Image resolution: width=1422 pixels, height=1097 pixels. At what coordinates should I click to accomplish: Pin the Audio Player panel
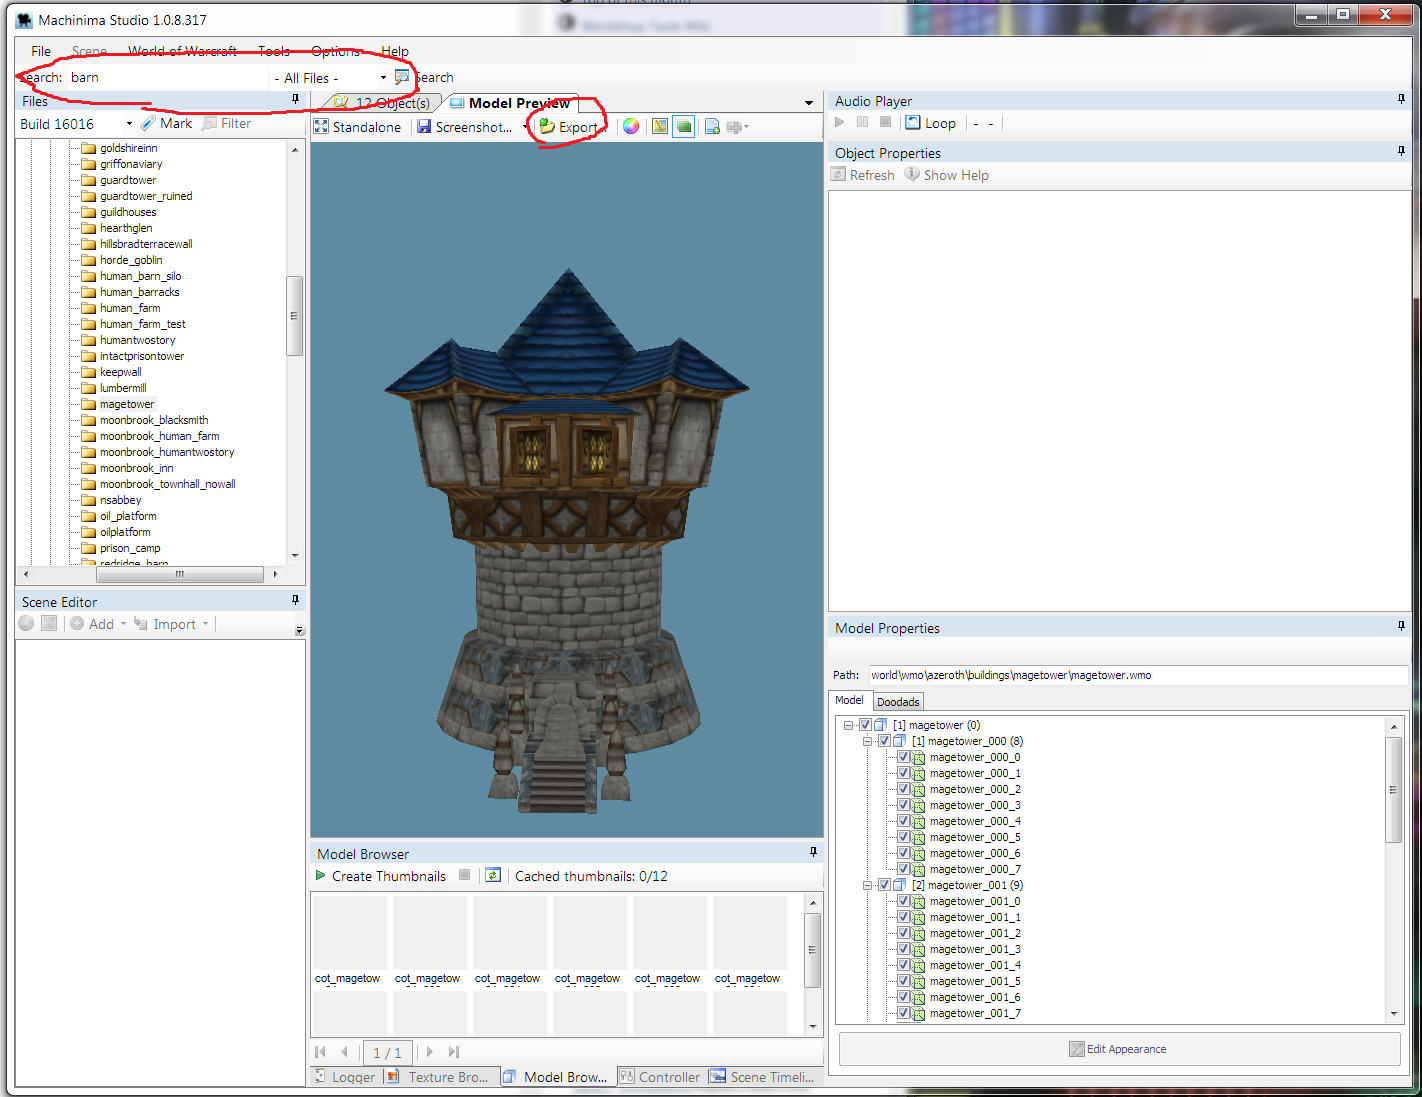(1401, 99)
